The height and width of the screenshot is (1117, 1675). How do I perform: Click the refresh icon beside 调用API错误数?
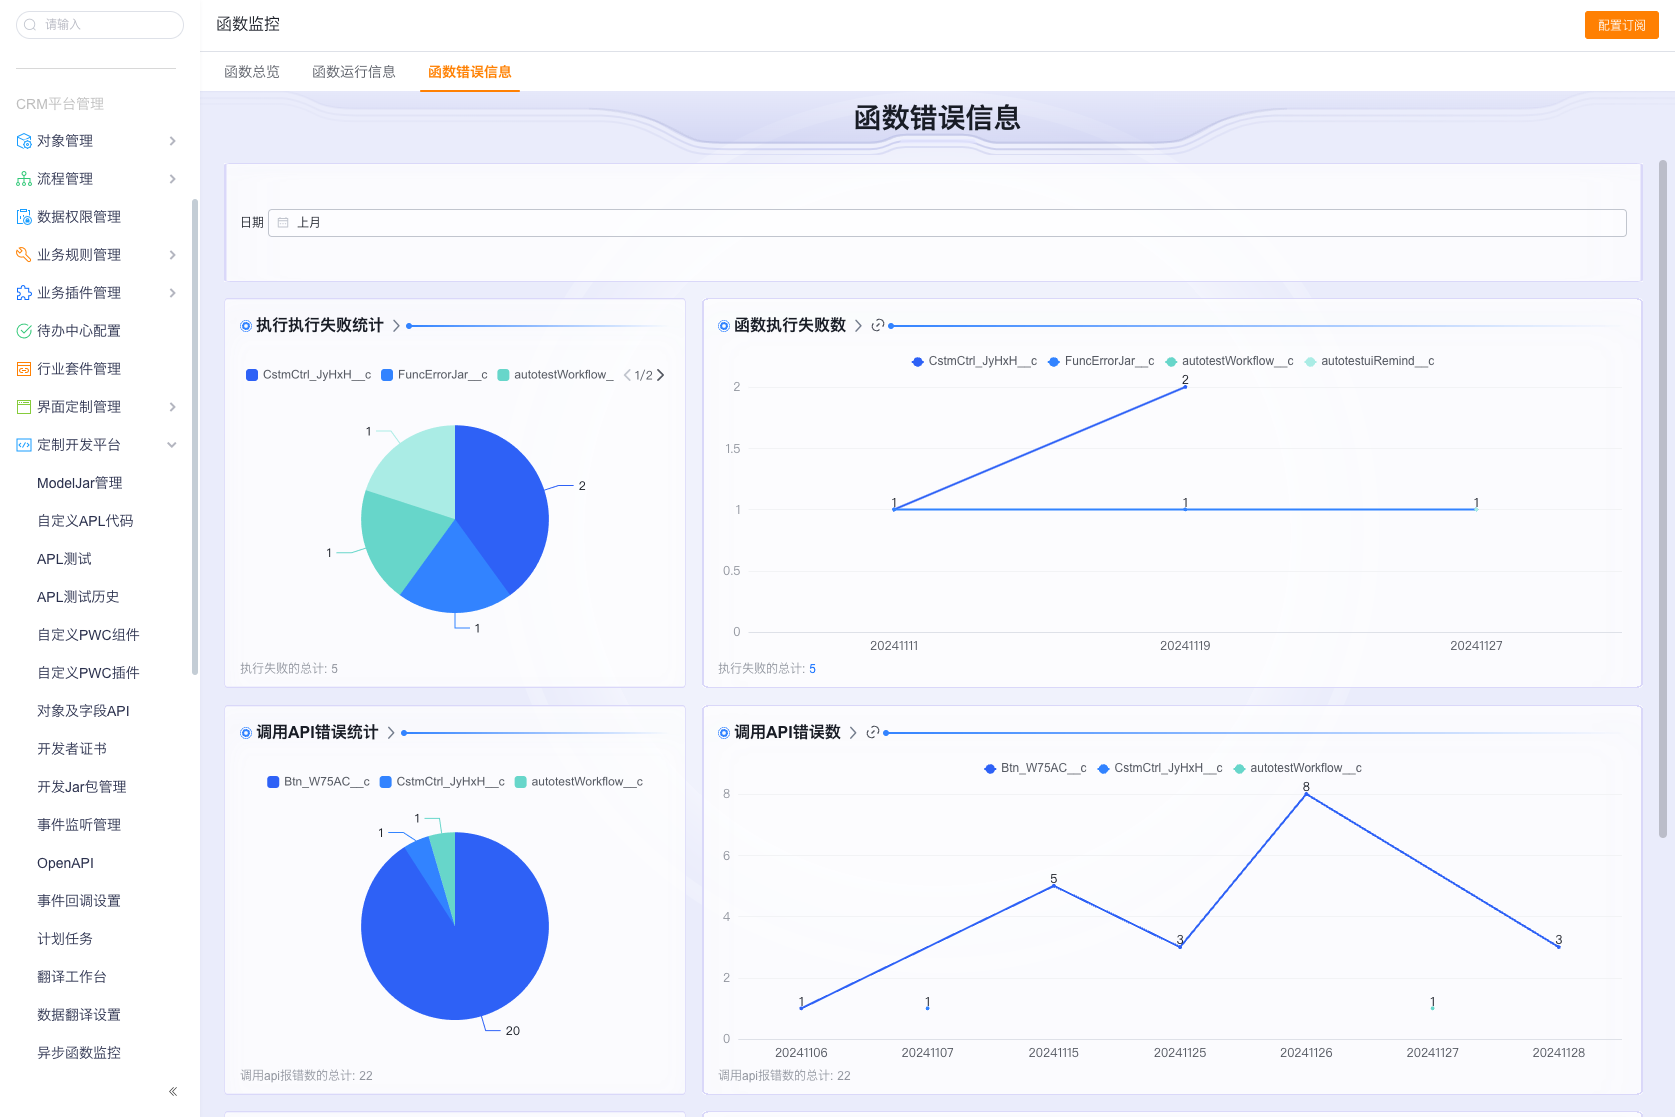pos(873,732)
